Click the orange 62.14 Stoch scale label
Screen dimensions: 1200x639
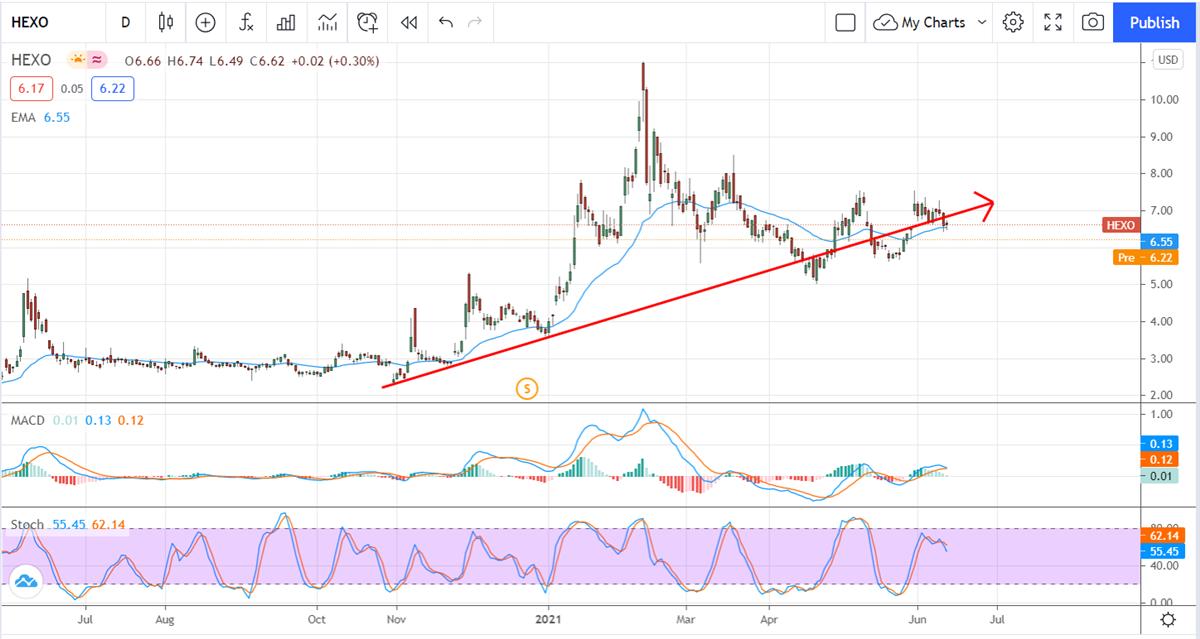pyautogui.click(x=1160, y=536)
